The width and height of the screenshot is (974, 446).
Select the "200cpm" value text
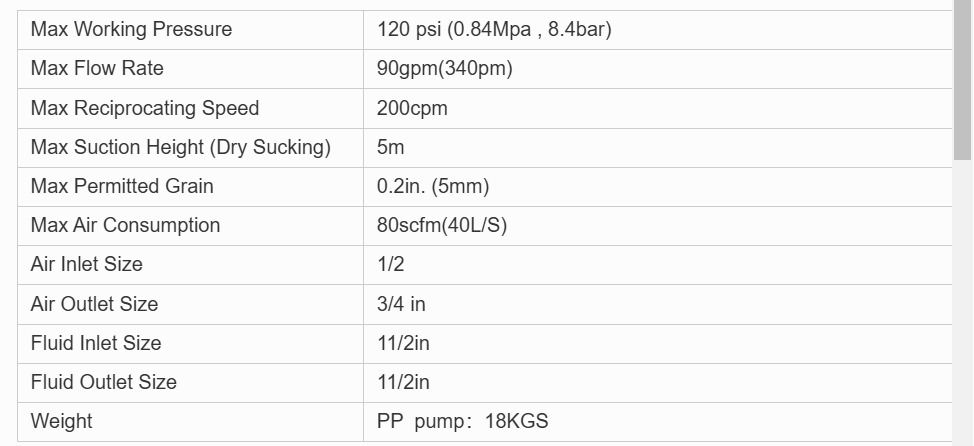coord(412,108)
